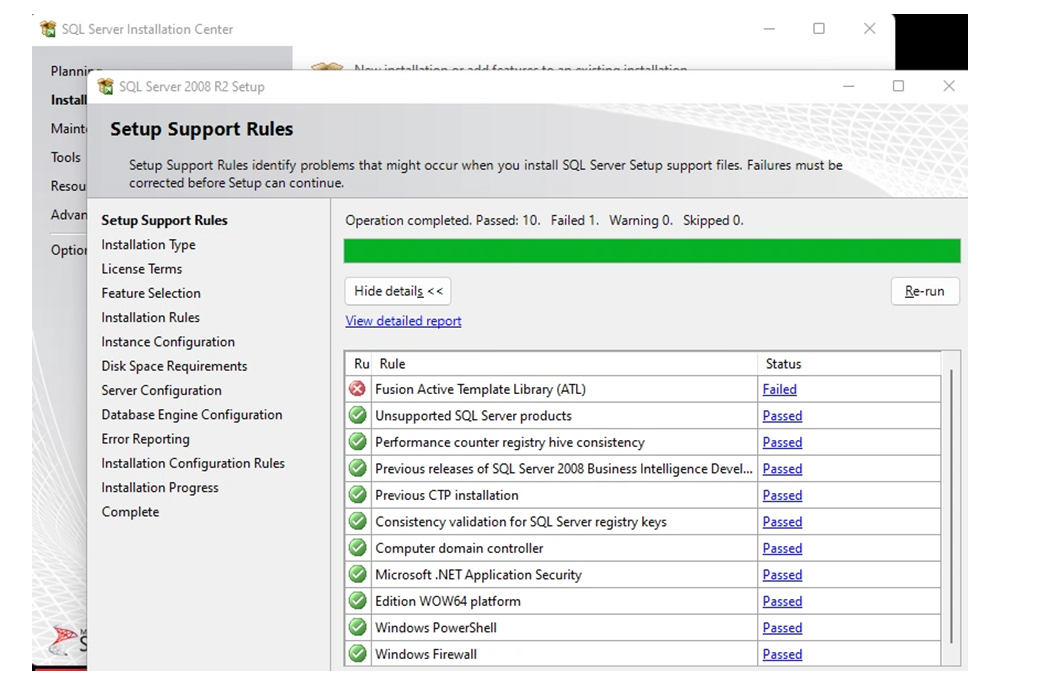
Task: Click the red failed icon for Fusion ATL
Action: (x=357, y=389)
